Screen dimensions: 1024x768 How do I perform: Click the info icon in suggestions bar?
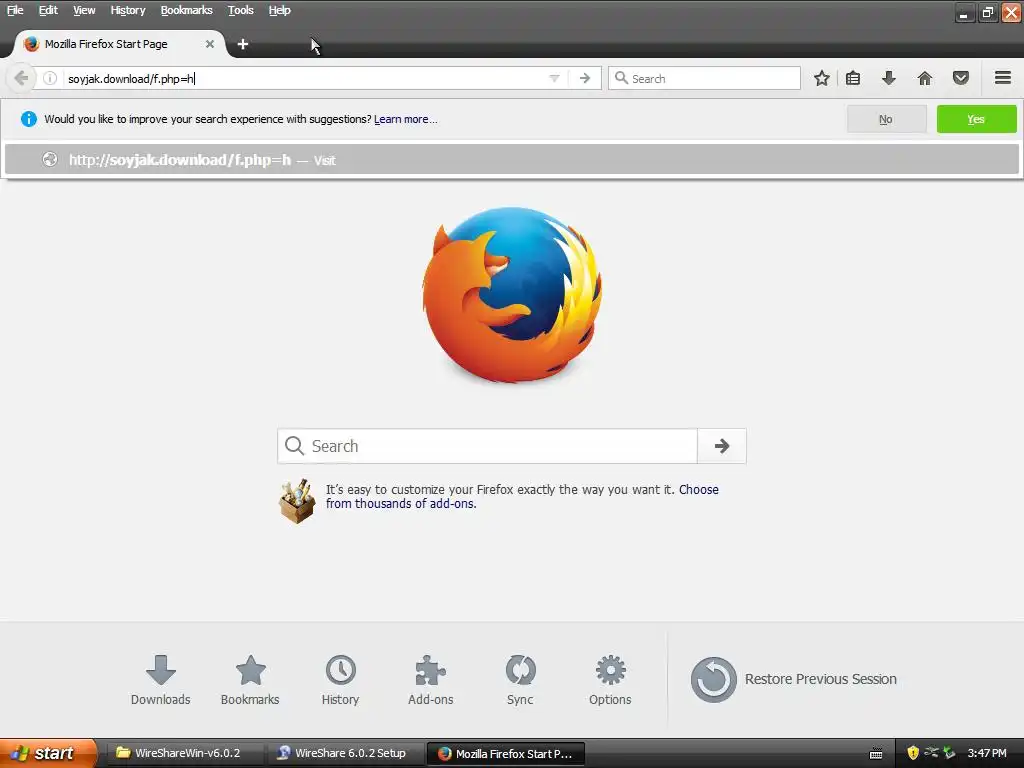pos(29,119)
